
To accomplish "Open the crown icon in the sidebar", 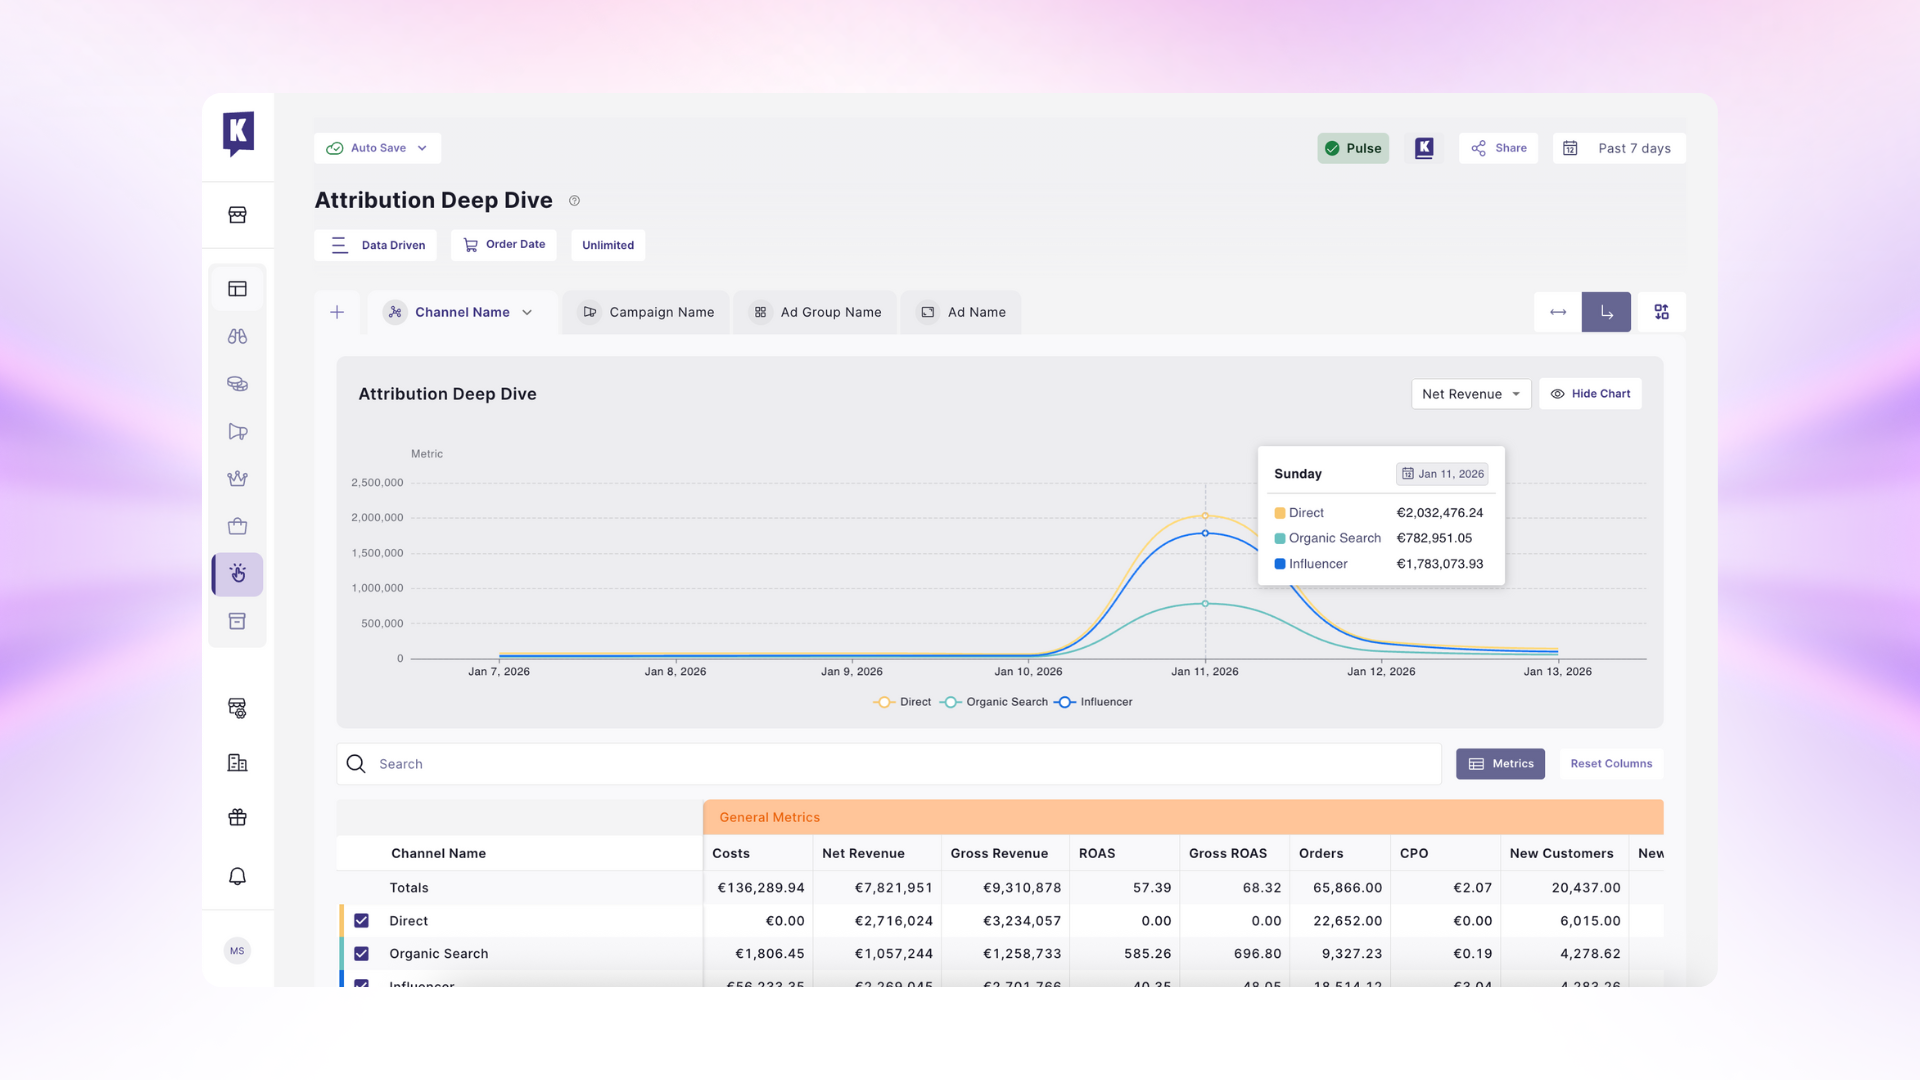I will 237,479.
